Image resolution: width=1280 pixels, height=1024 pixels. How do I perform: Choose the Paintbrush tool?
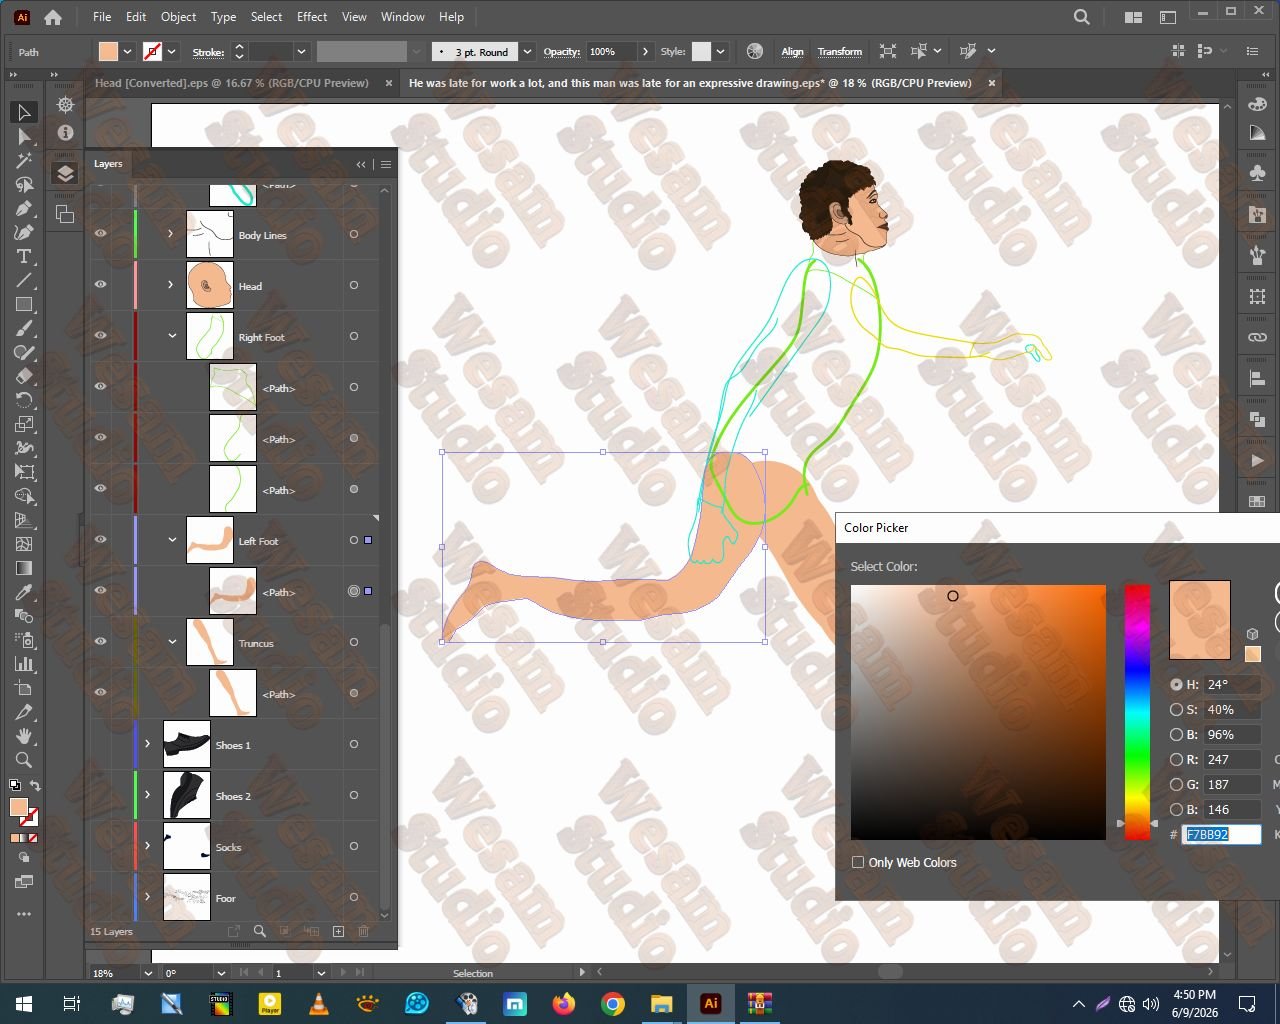[24, 328]
